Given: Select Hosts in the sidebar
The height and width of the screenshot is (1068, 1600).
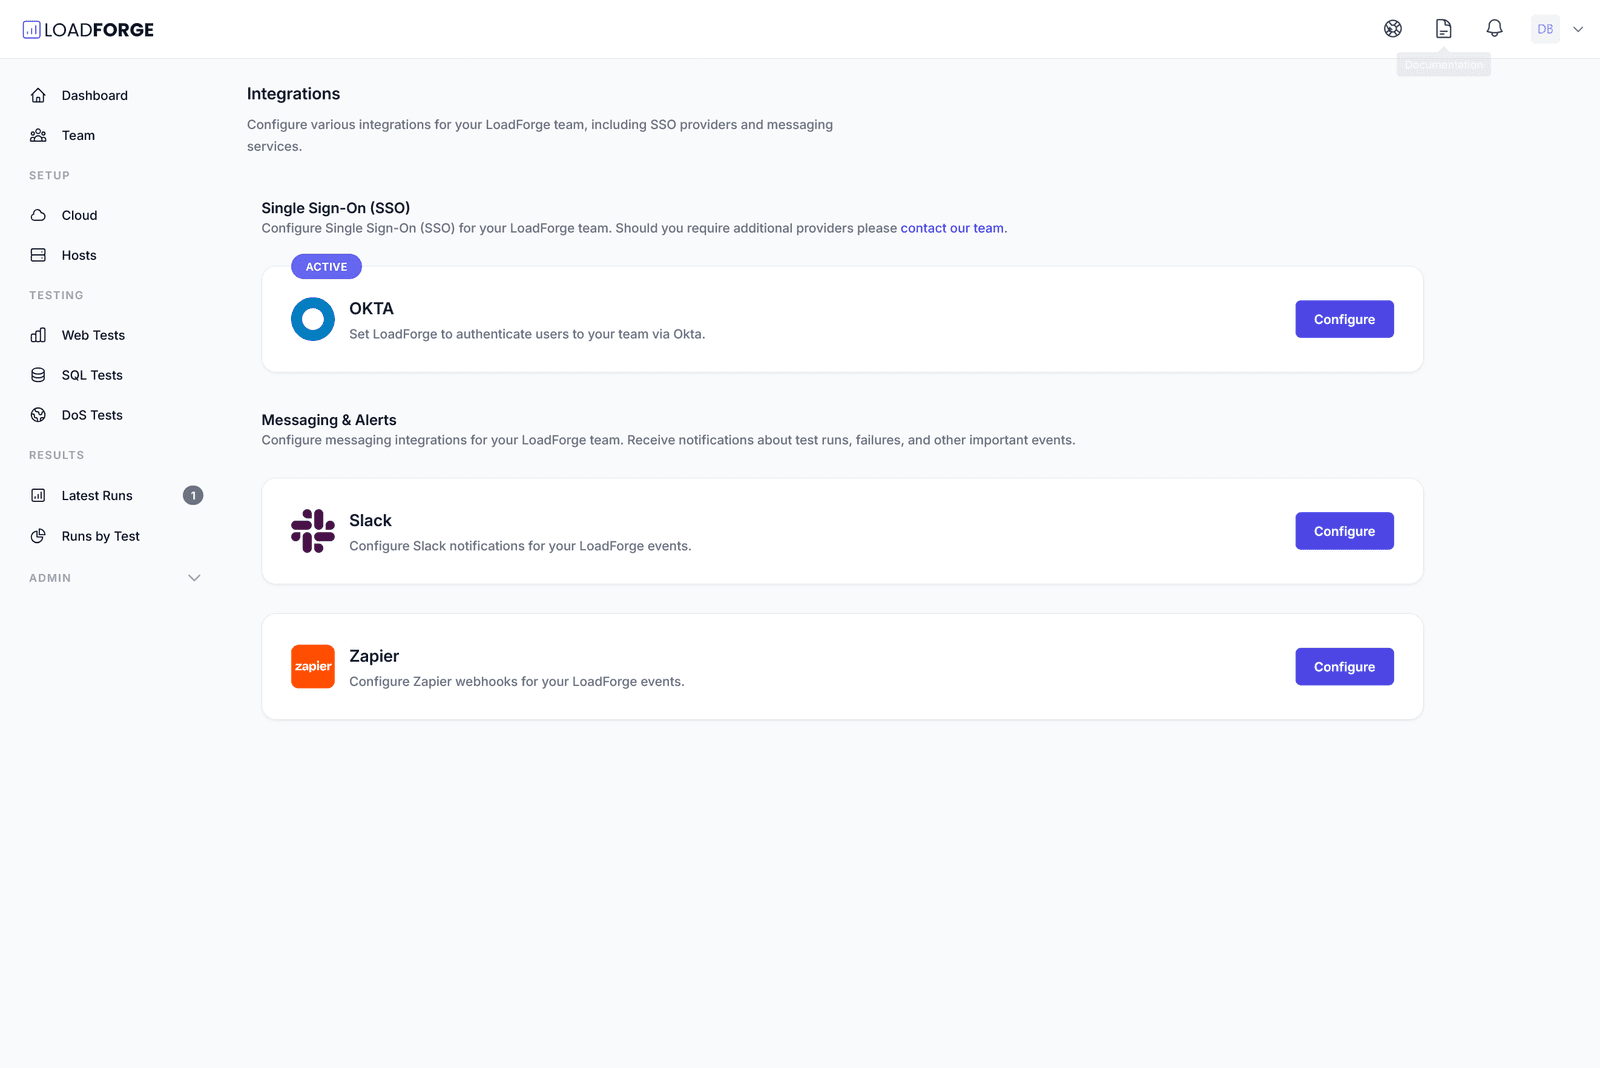Looking at the screenshot, I should pos(79,255).
